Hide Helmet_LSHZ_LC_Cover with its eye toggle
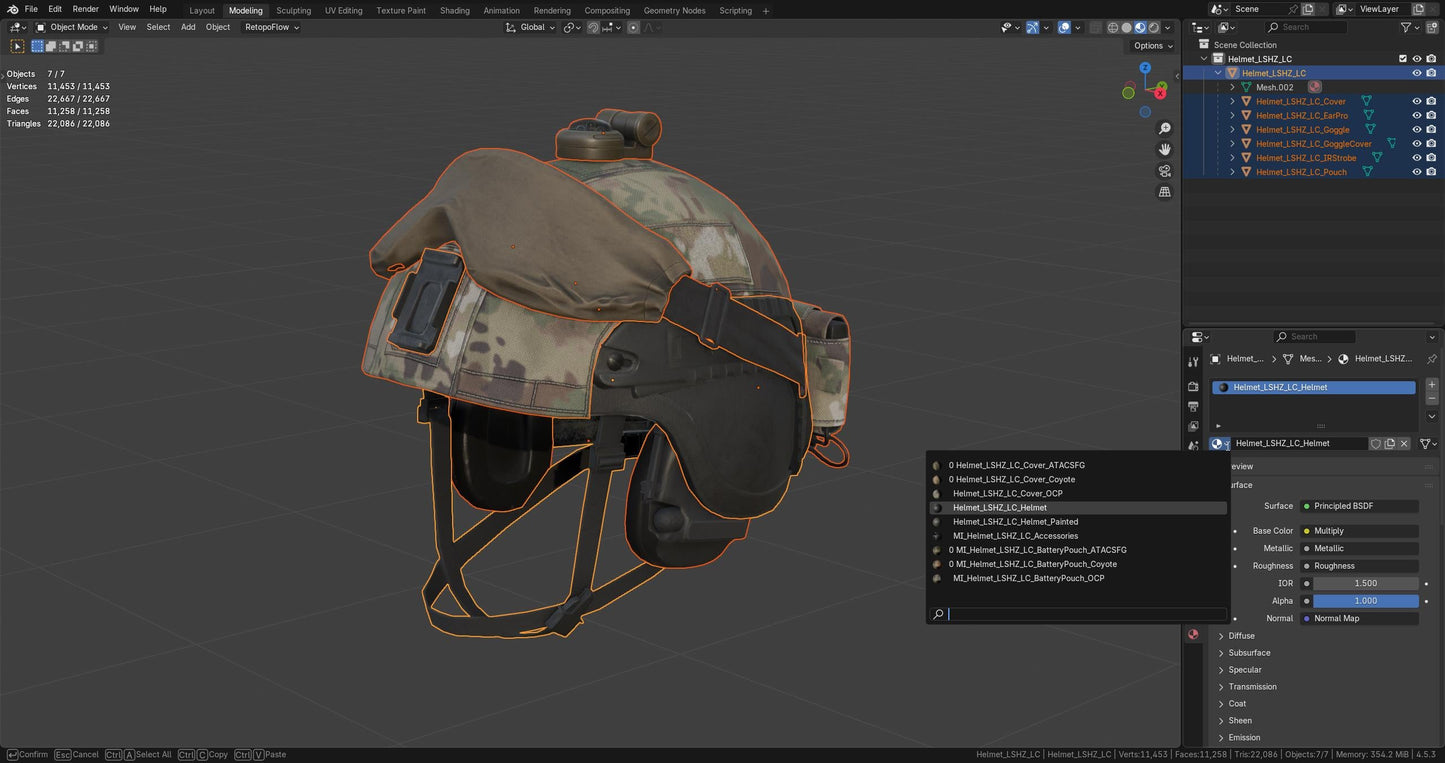The height and width of the screenshot is (763, 1445). (x=1416, y=101)
